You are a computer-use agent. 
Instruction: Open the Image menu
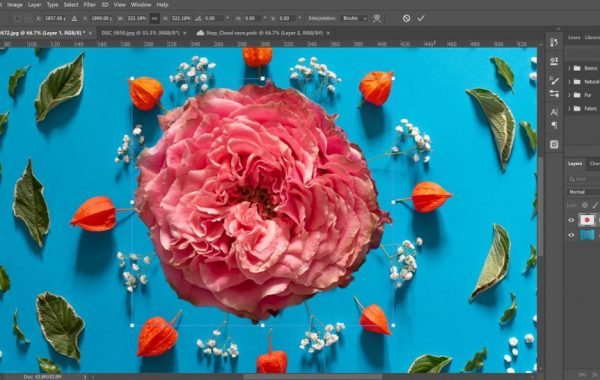pos(15,5)
